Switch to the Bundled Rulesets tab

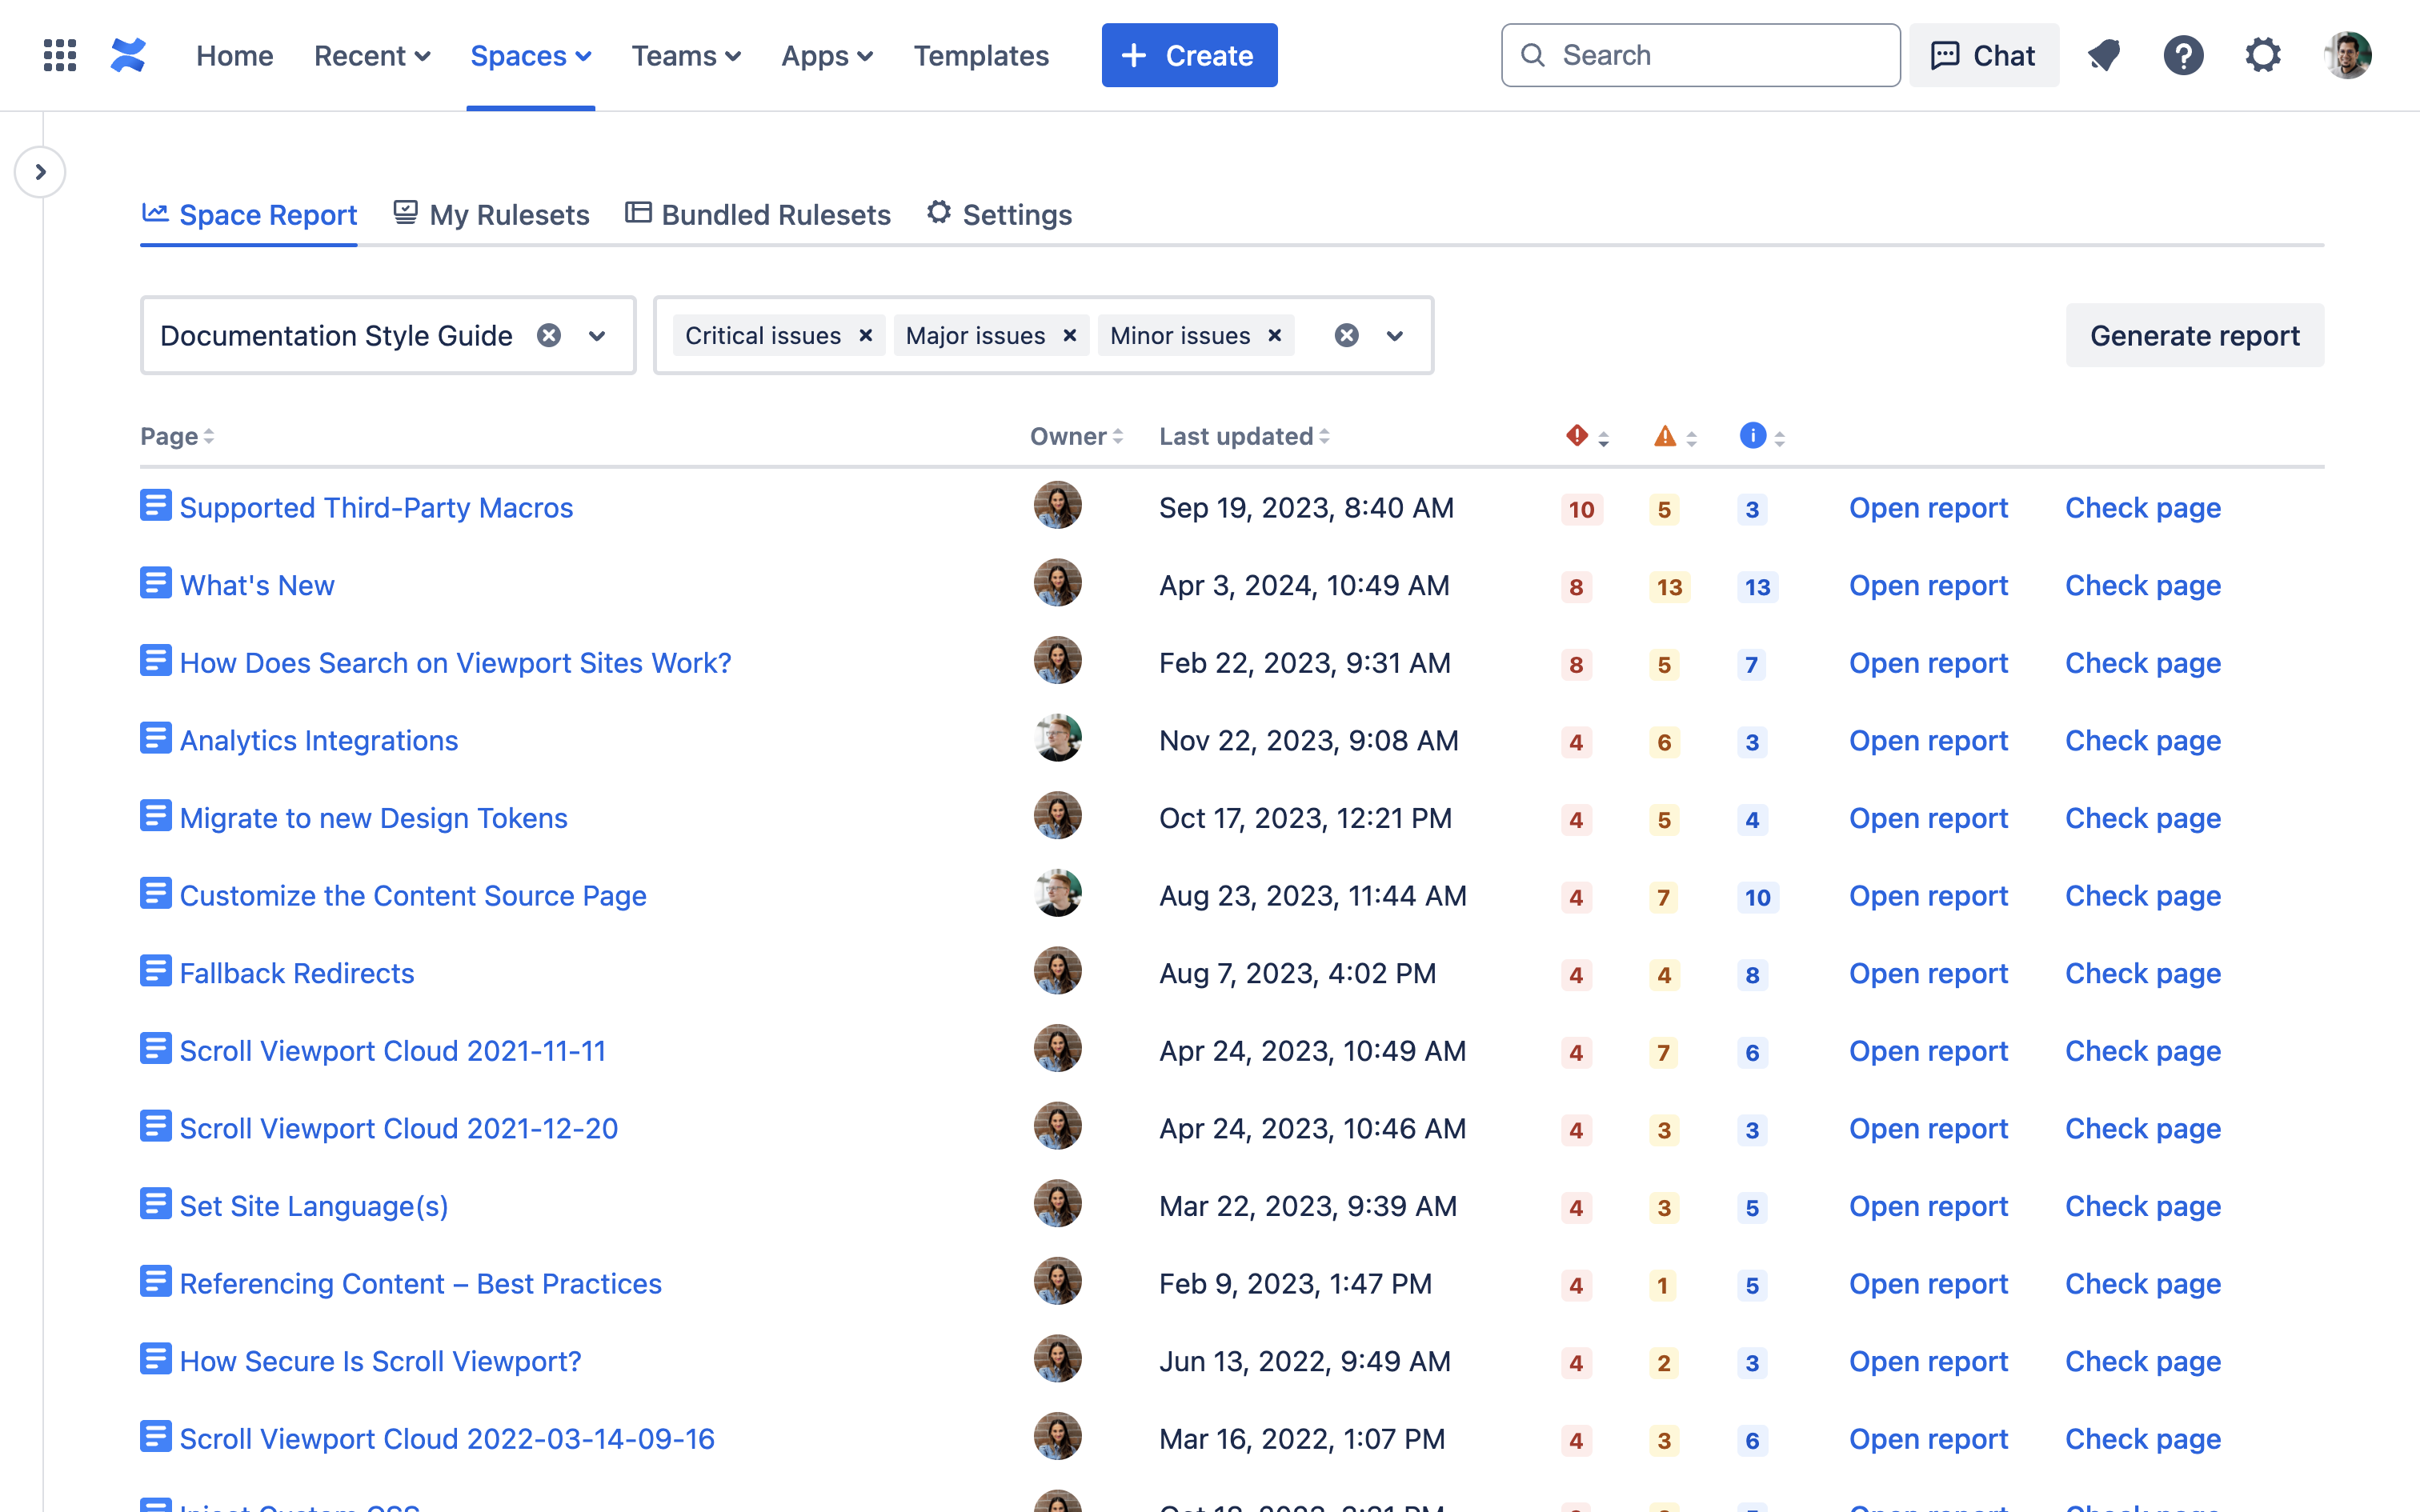tap(758, 215)
